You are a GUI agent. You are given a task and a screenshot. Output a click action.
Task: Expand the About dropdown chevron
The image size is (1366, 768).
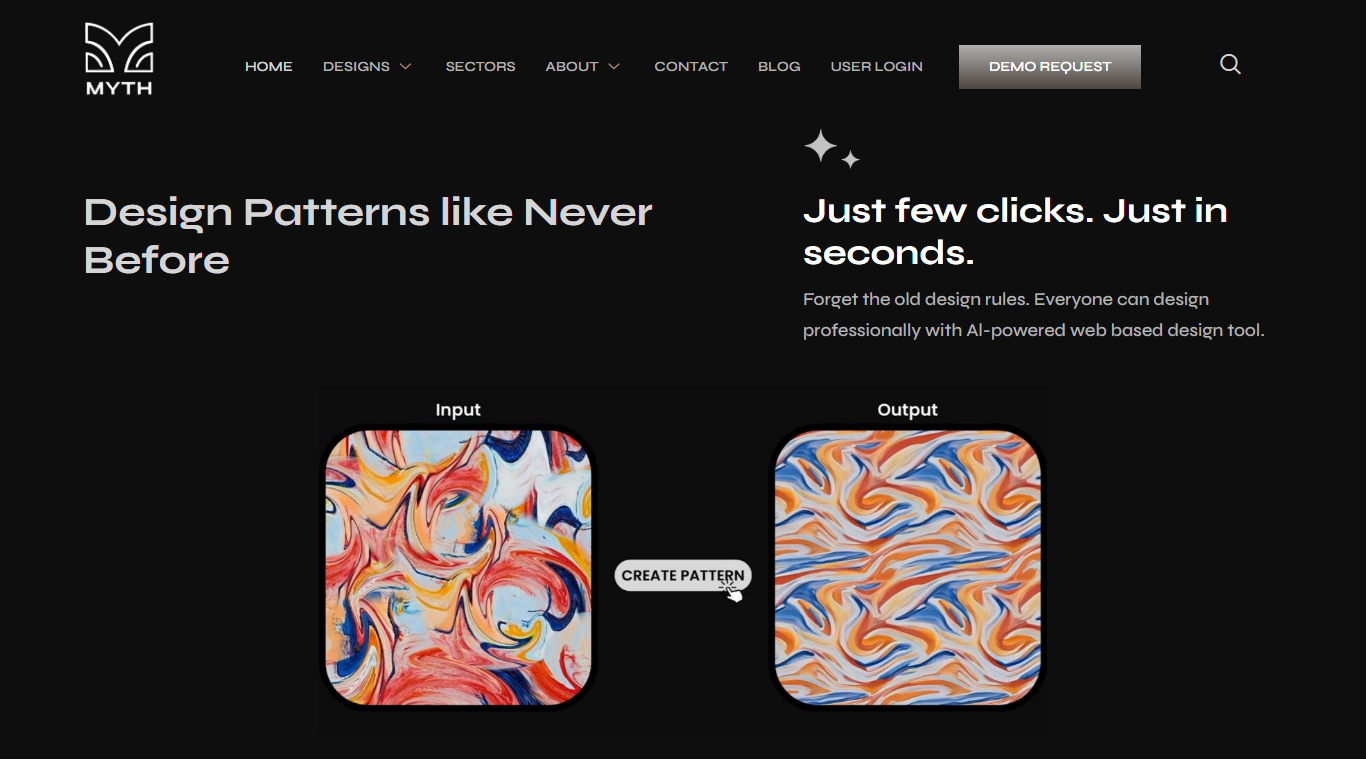click(x=614, y=67)
